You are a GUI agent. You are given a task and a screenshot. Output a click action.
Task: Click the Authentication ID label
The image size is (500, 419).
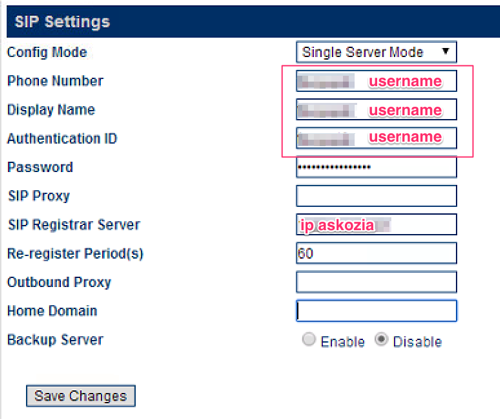(x=62, y=139)
